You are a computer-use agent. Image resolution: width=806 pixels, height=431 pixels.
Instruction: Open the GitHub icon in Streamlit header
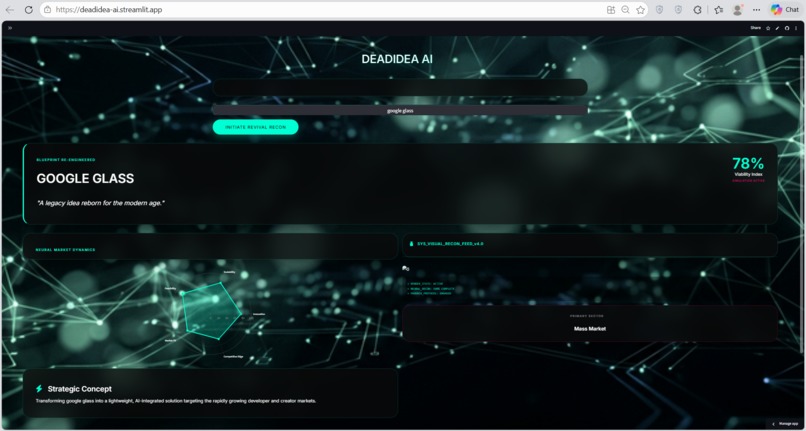pyautogui.click(x=786, y=28)
